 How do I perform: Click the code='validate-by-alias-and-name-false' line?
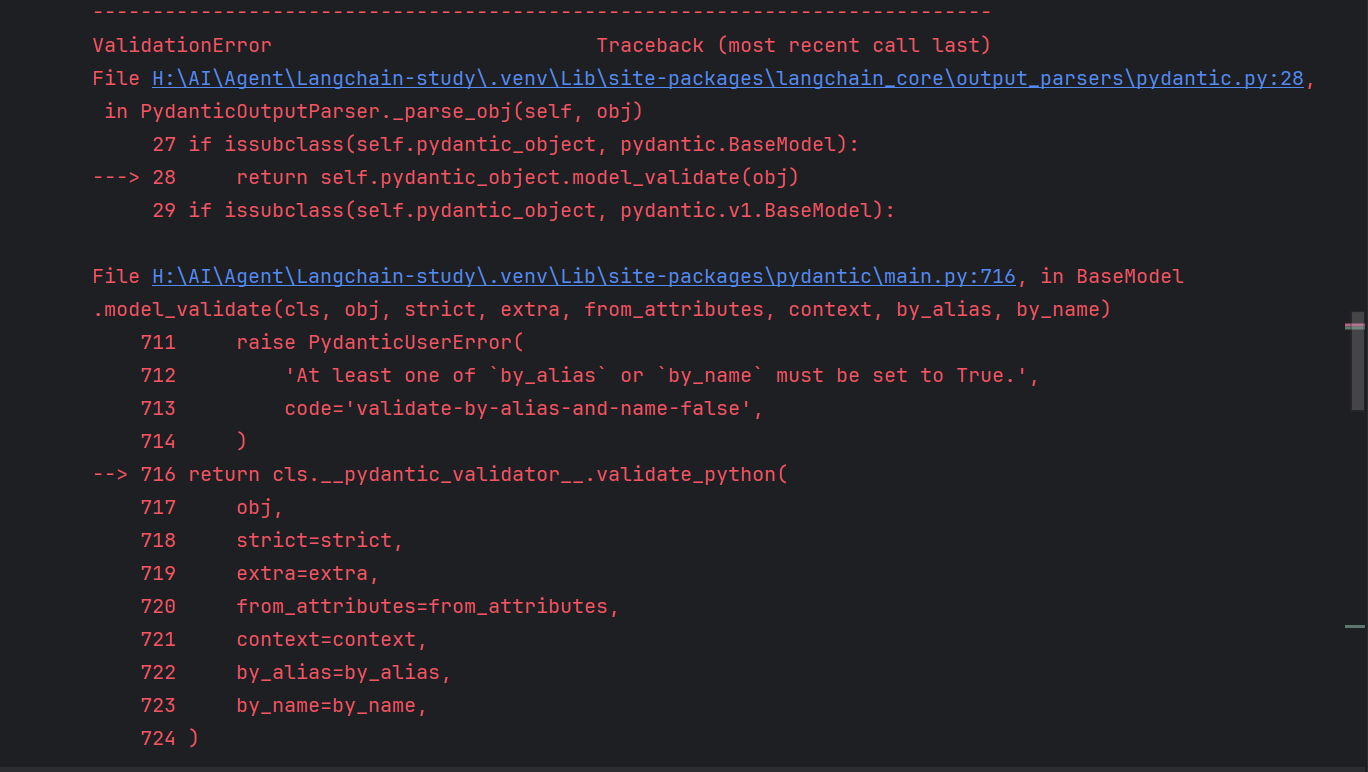[x=524, y=408]
